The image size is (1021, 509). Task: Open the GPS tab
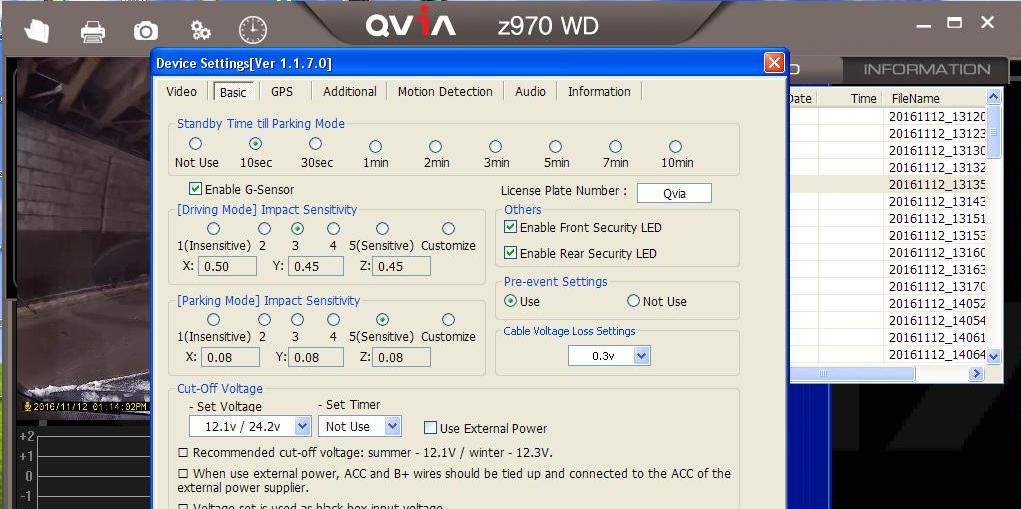[282, 92]
